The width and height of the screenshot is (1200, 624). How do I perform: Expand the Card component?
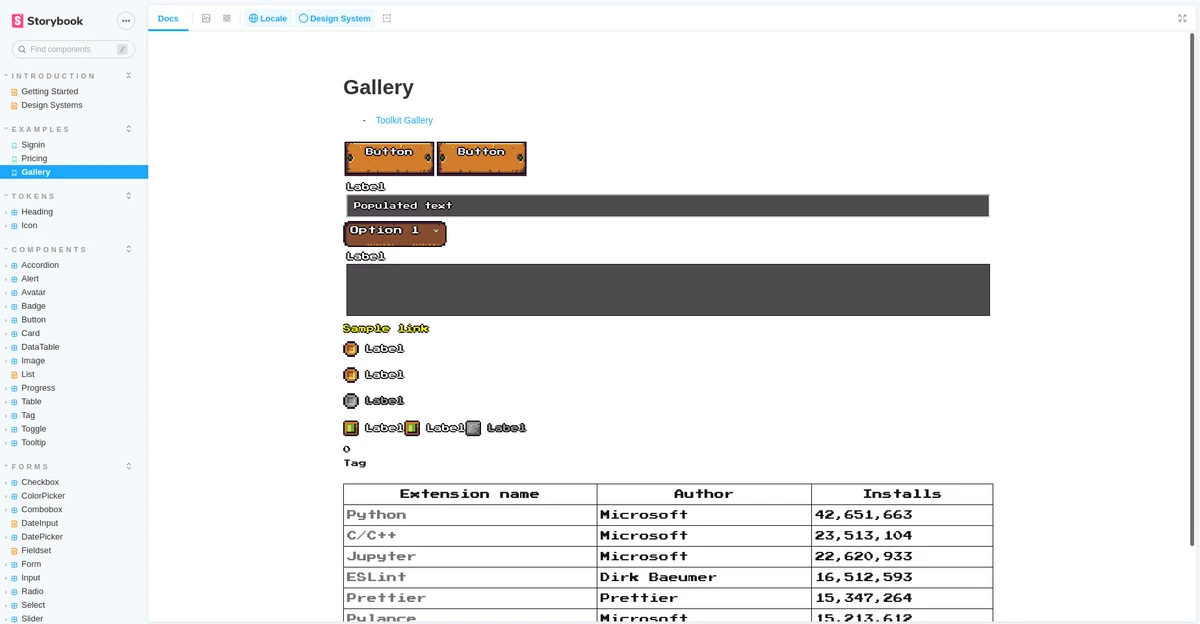click(x=30, y=333)
